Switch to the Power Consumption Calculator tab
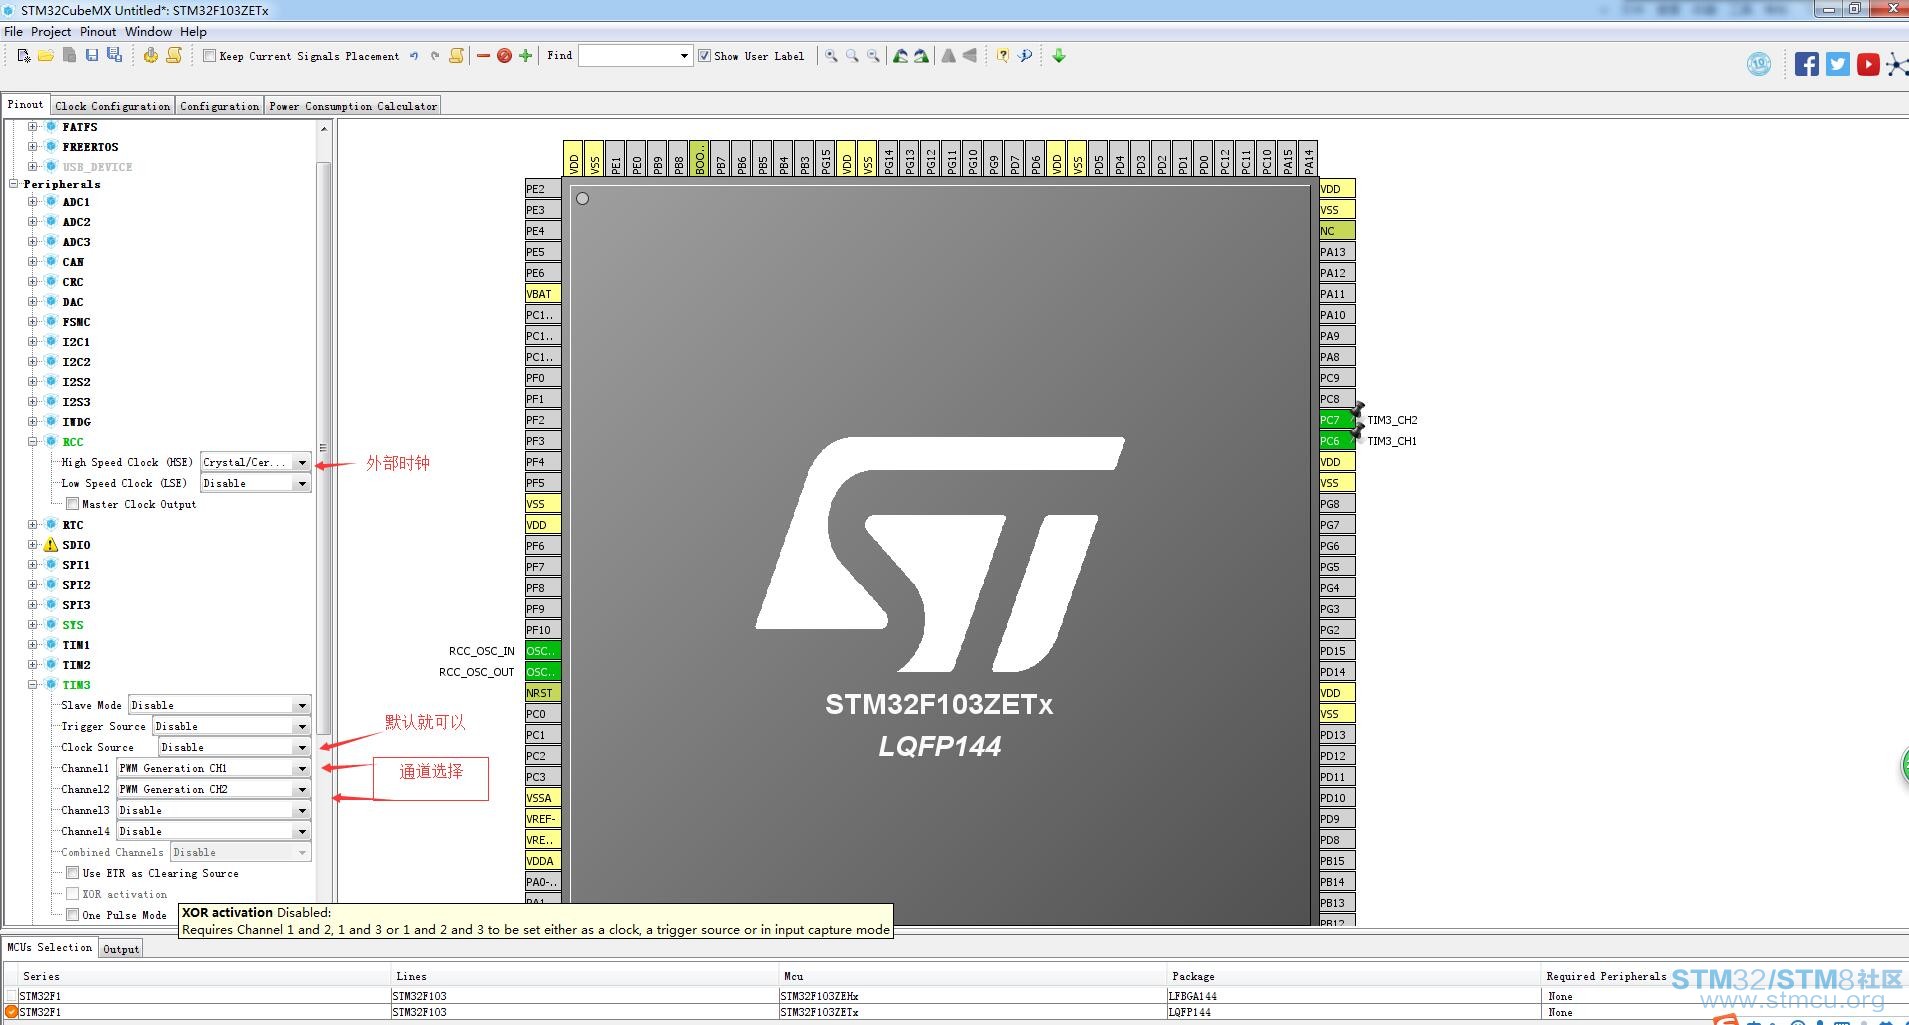The image size is (1909, 1025). point(353,106)
